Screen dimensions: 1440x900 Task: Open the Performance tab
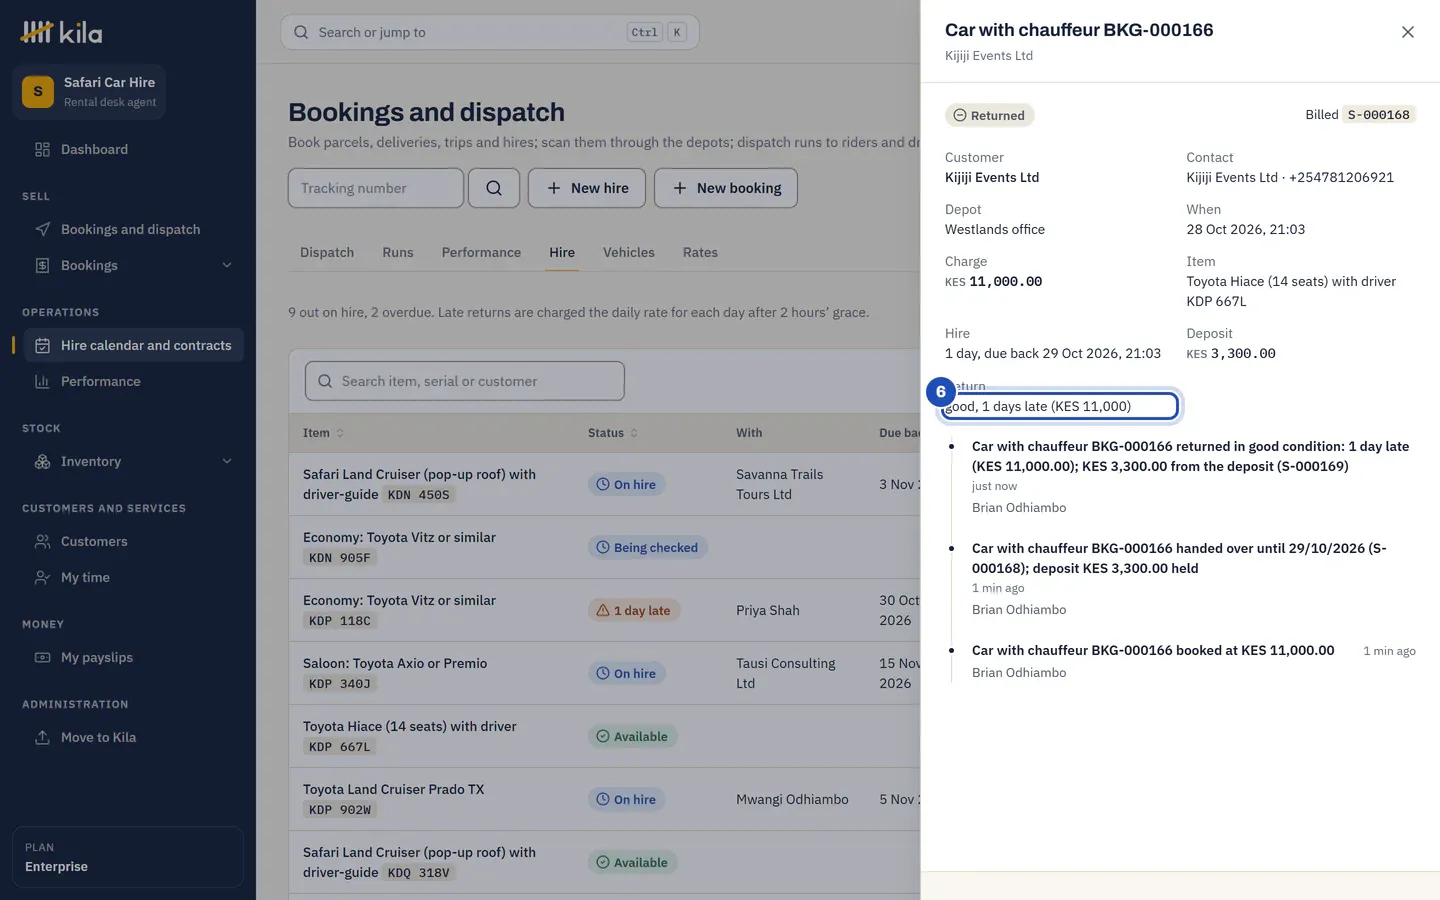coord(481,252)
